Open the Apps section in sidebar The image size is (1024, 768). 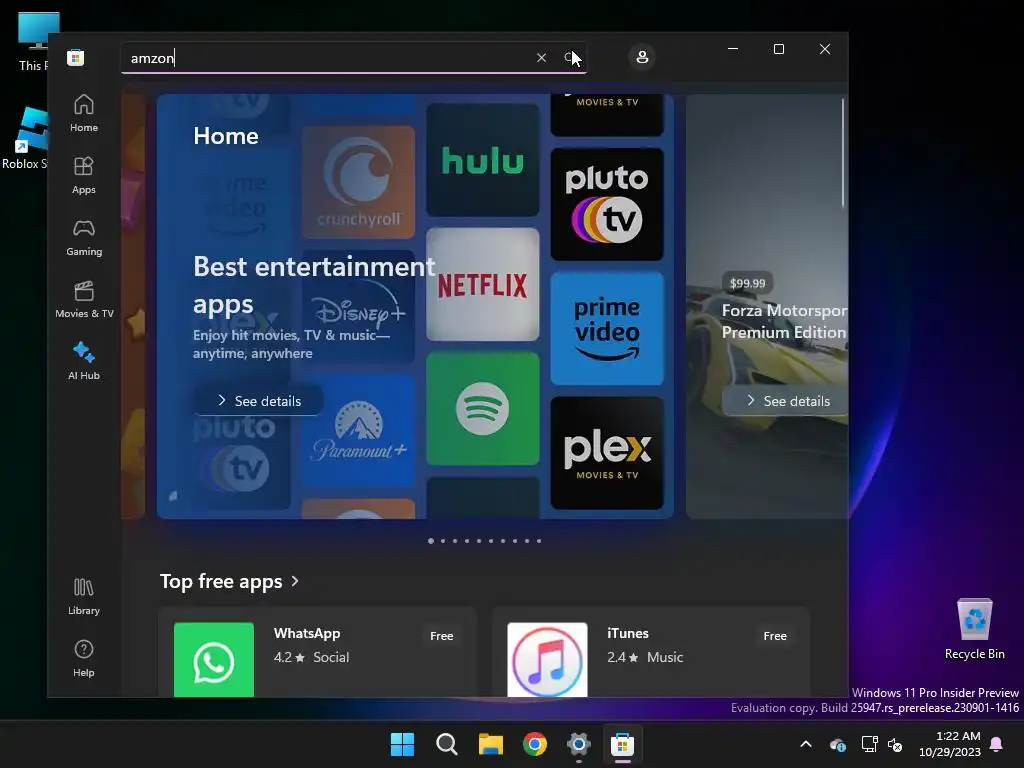click(84, 176)
